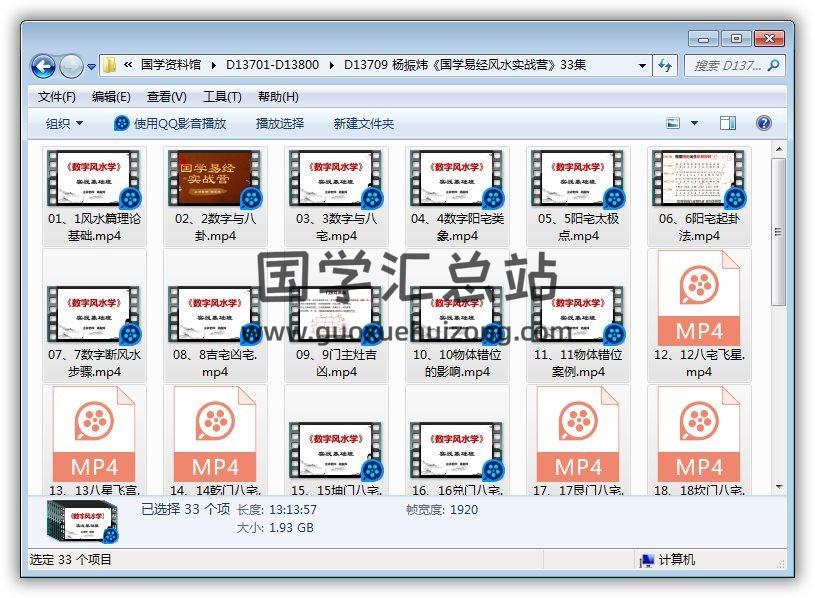Click the help question mark icon
Viewport: 815px width, 598px height.
(x=763, y=123)
